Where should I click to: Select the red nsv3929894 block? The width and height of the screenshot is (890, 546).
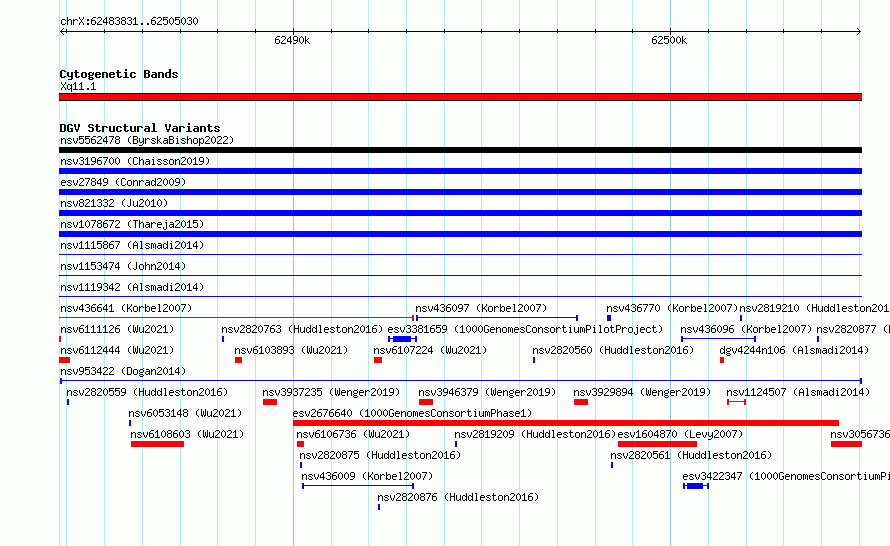(581, 402)
